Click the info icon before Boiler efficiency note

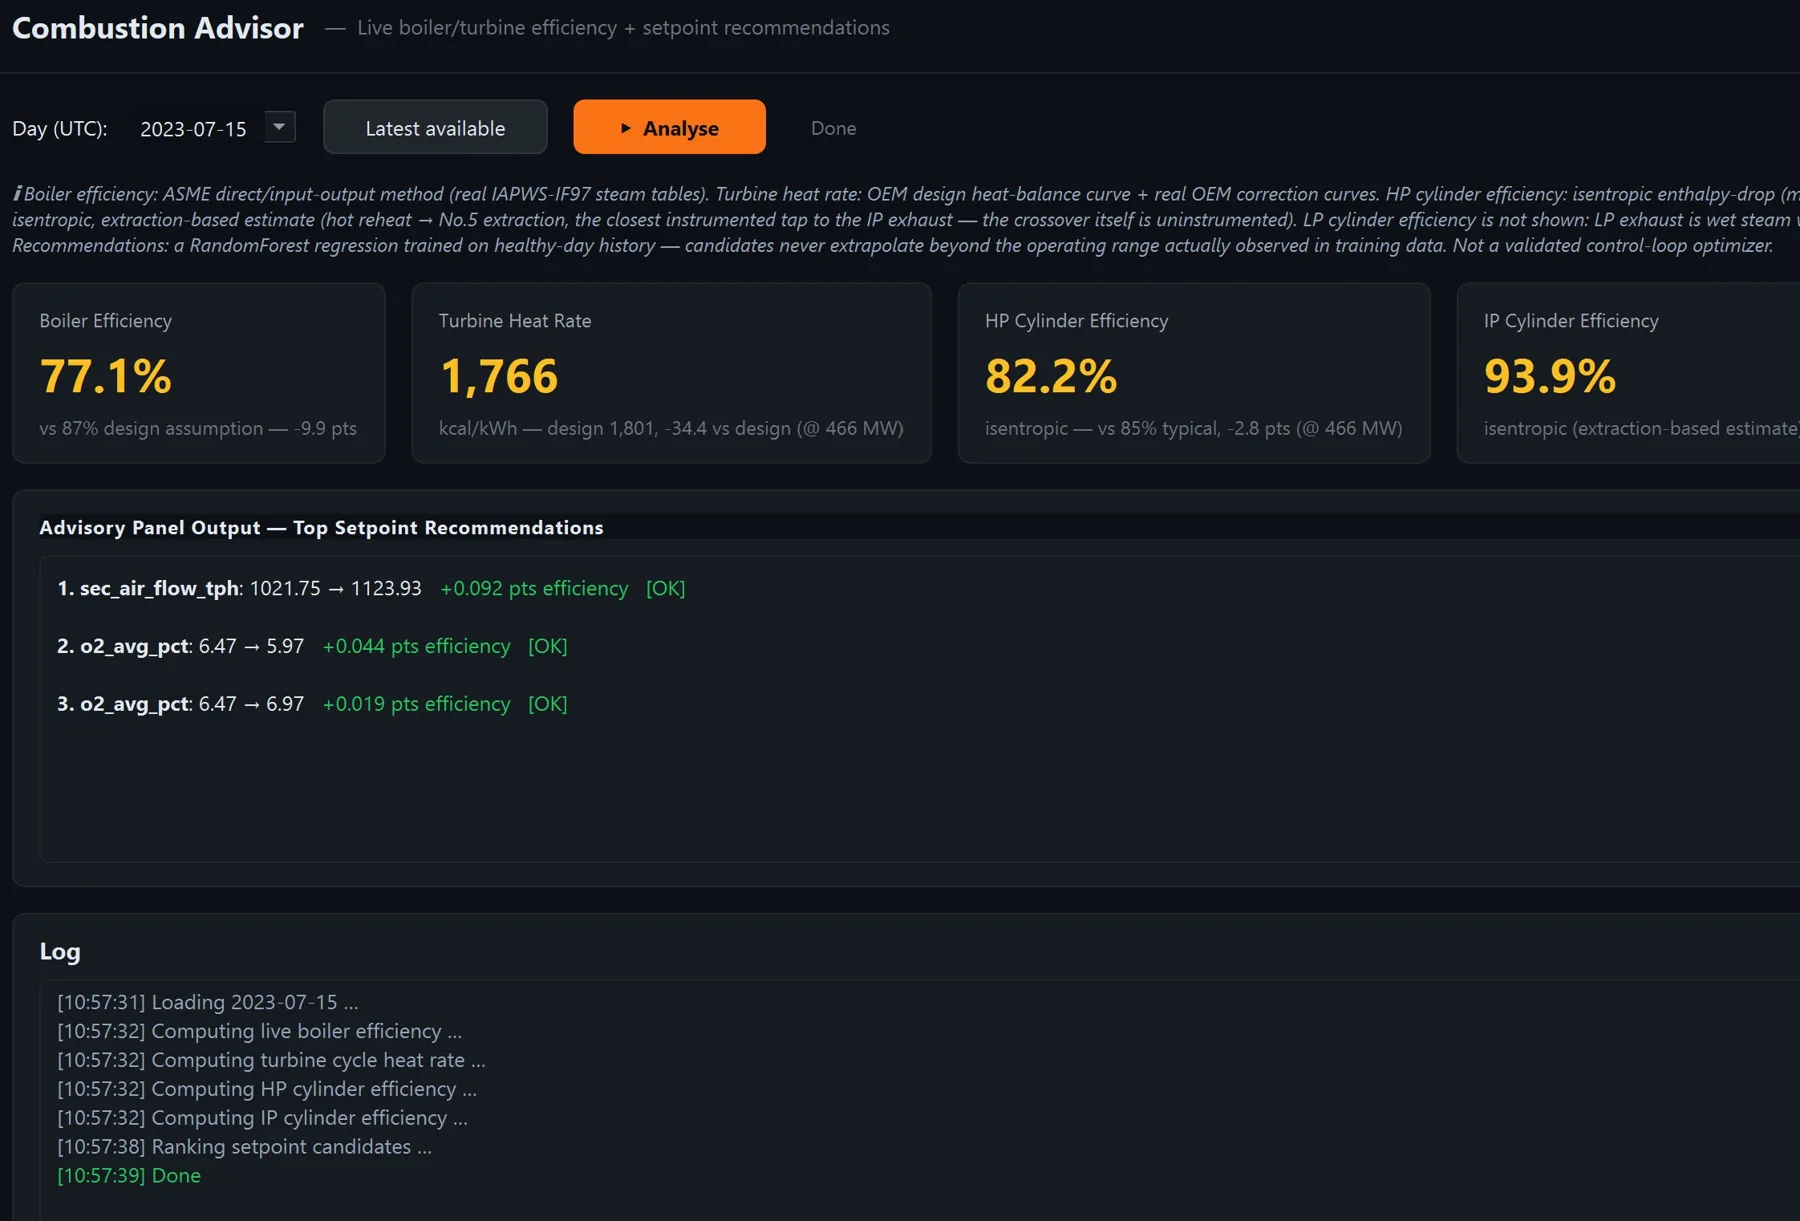pos(17,194)
